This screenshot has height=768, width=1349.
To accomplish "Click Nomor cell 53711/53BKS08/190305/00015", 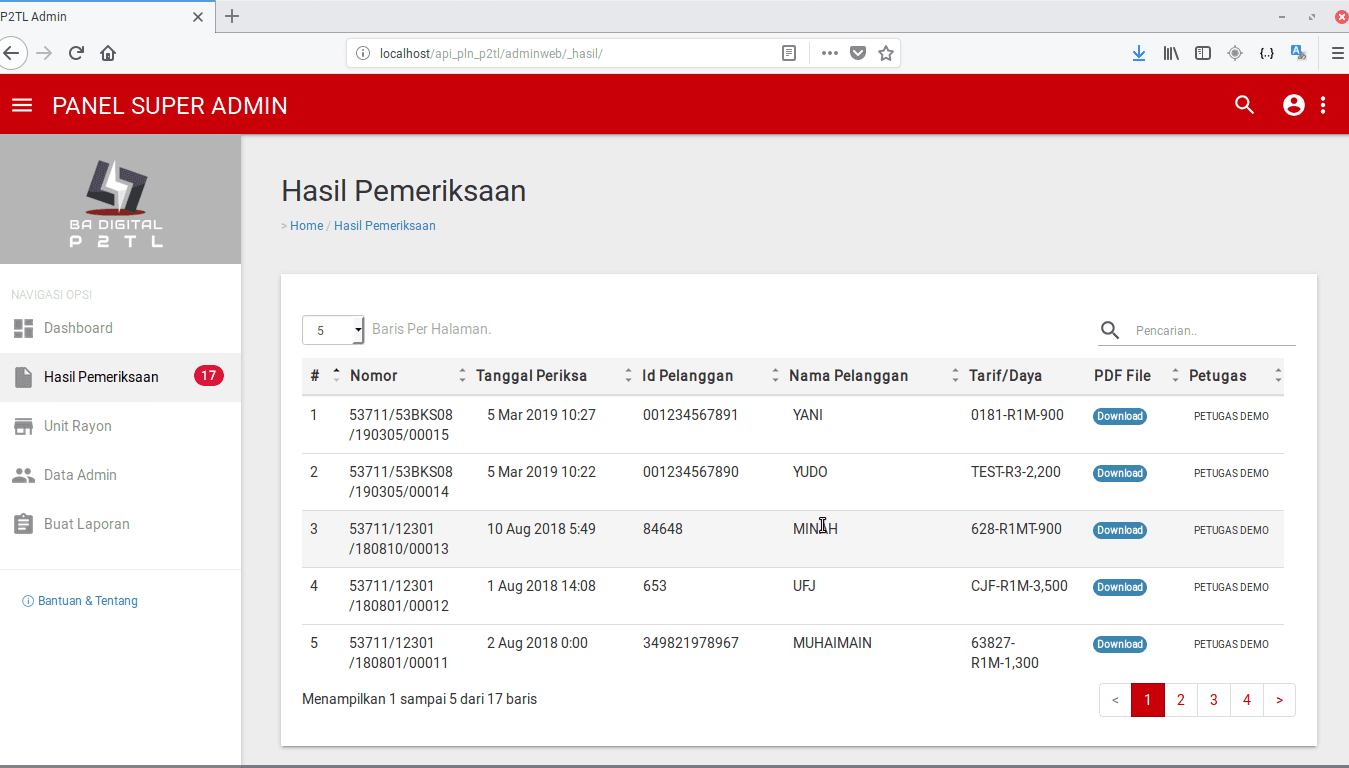I will (x=401, y=425).
